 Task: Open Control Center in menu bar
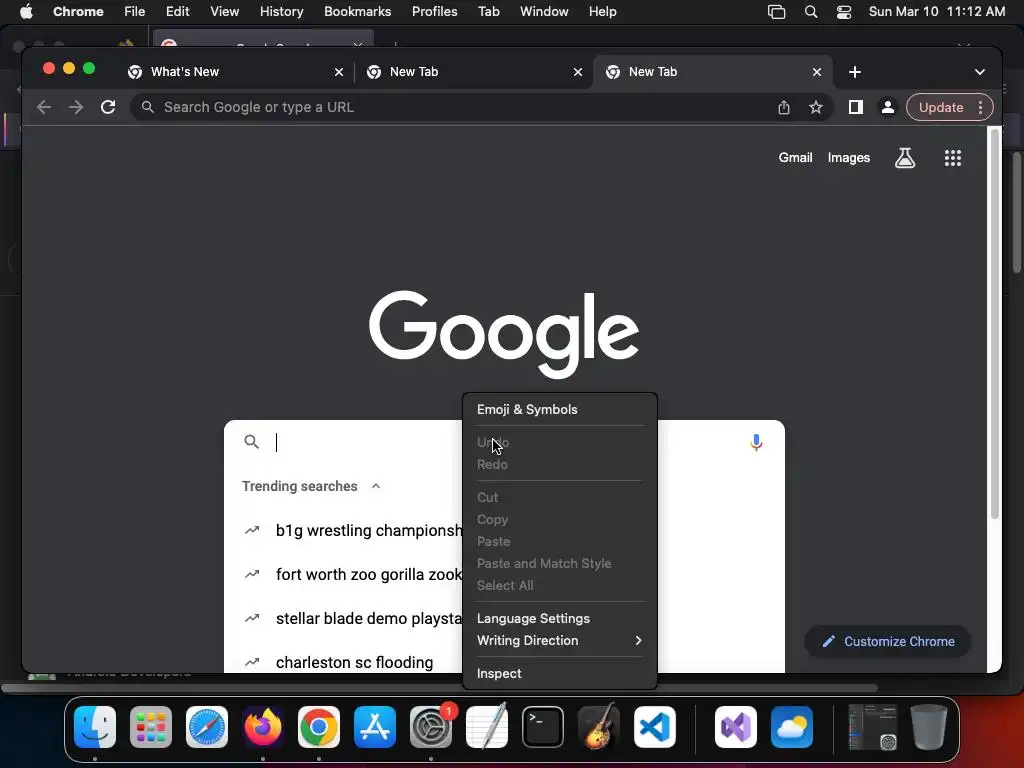point(844,12)
